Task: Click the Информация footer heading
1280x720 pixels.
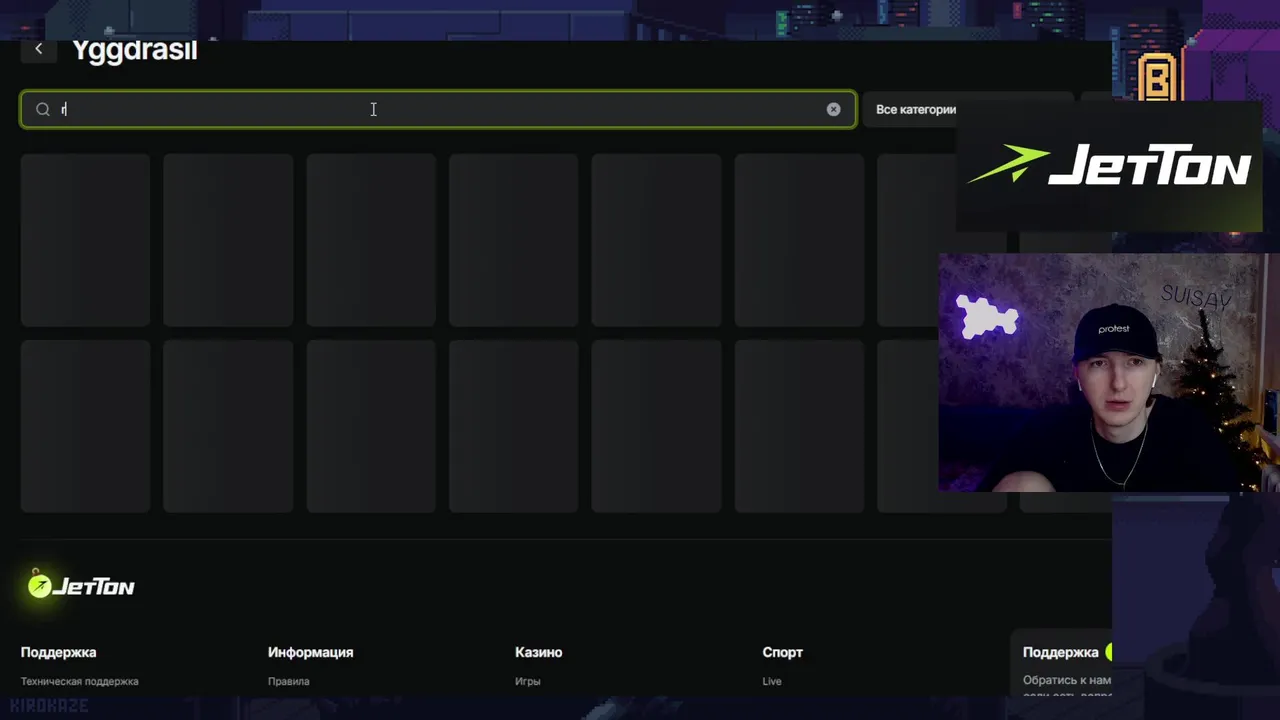Action: (x=310, y=652)
